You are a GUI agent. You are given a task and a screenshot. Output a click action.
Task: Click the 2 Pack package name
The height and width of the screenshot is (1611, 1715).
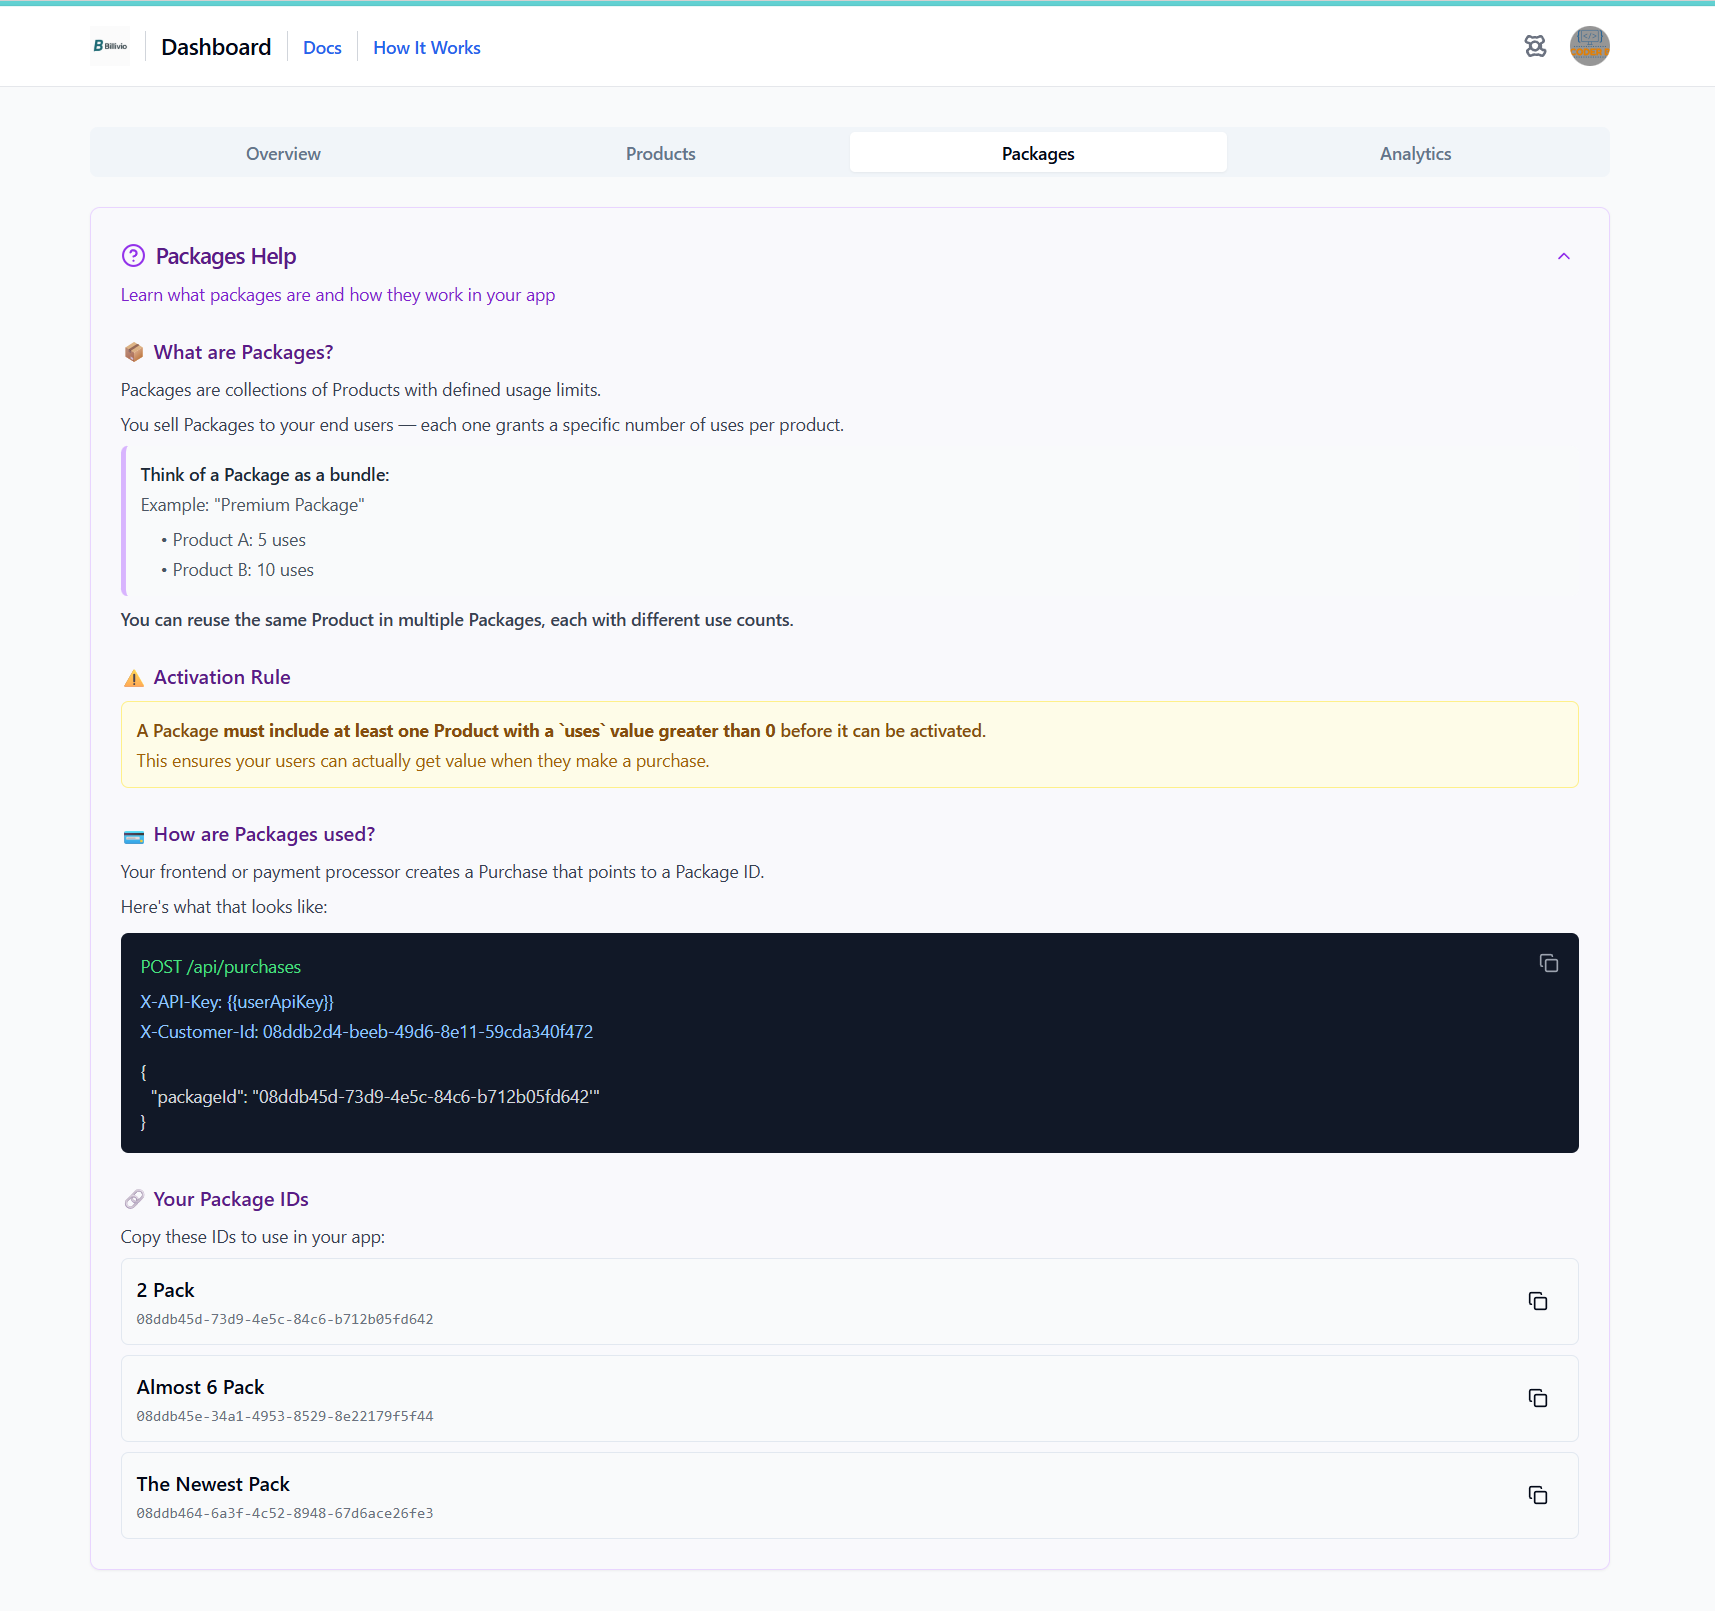(165, 1290)
